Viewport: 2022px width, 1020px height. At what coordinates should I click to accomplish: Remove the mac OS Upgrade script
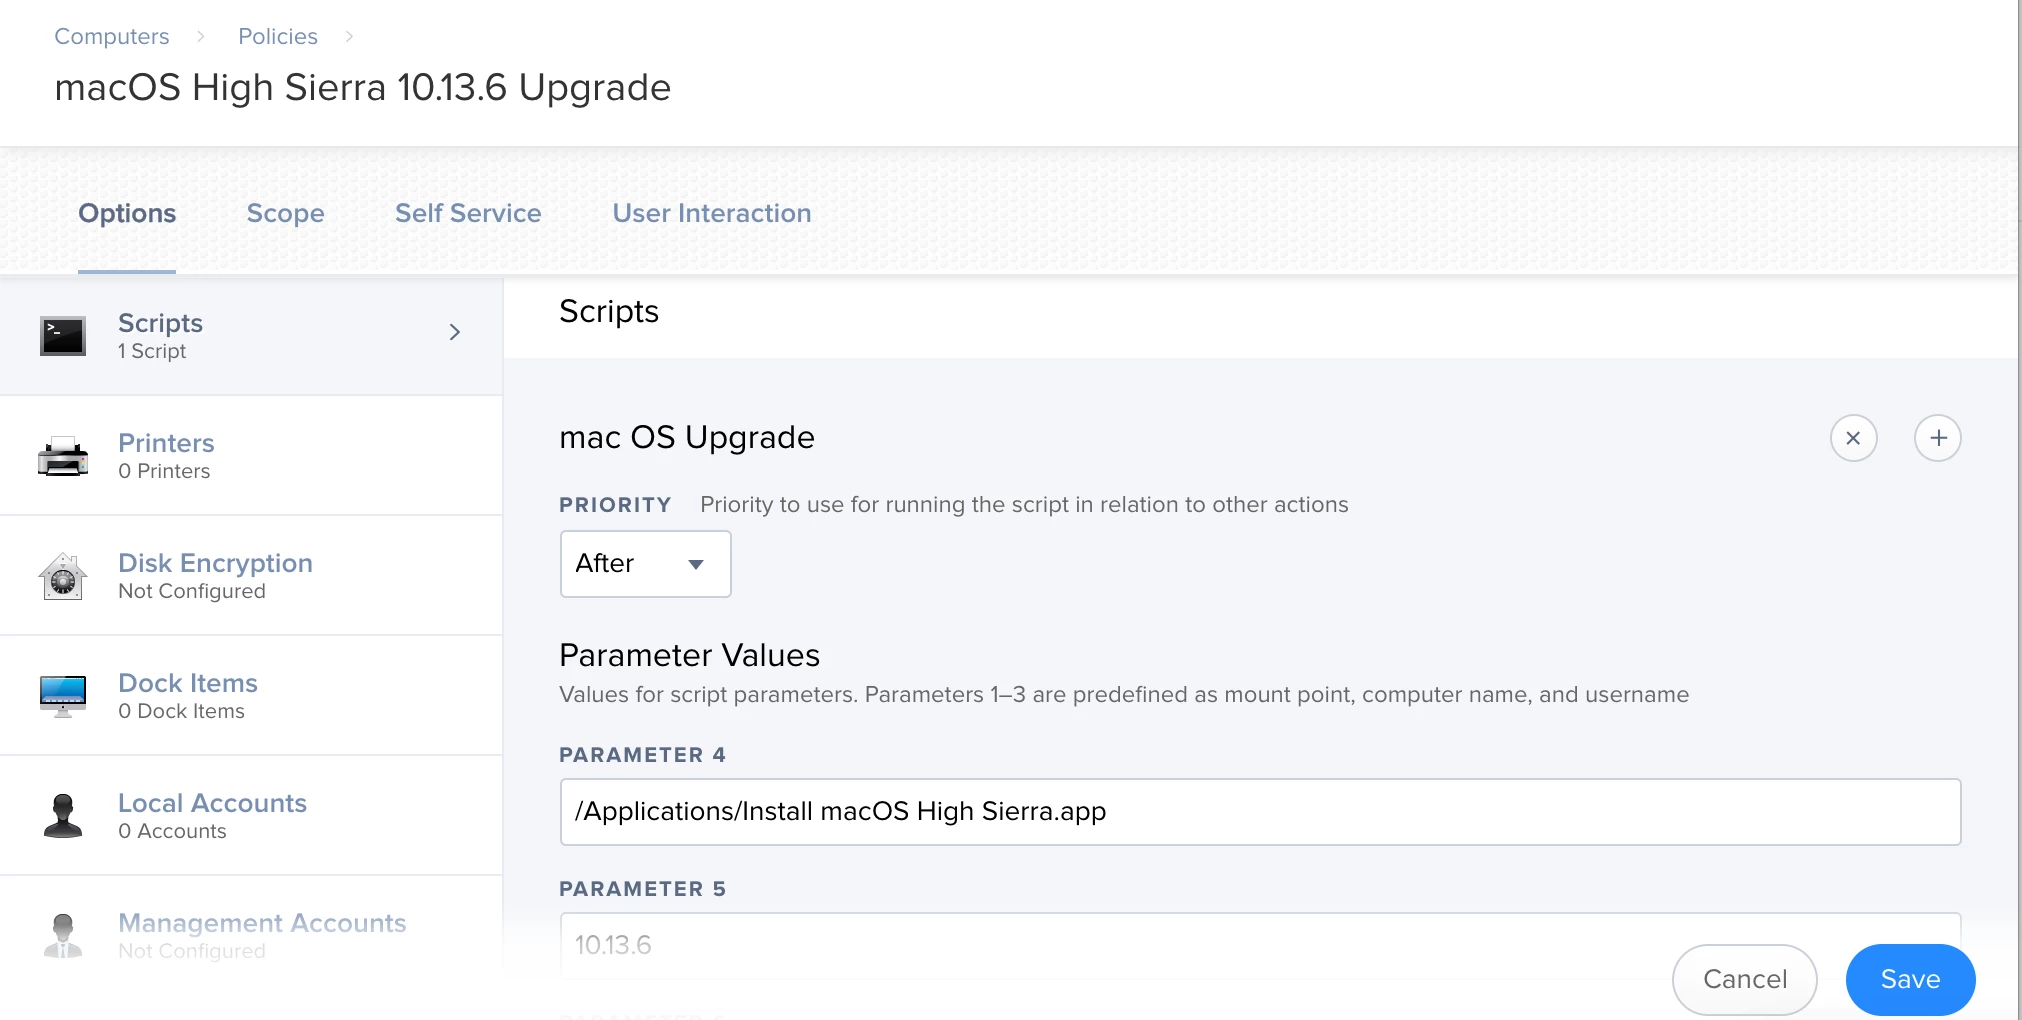click(1853, 438)
